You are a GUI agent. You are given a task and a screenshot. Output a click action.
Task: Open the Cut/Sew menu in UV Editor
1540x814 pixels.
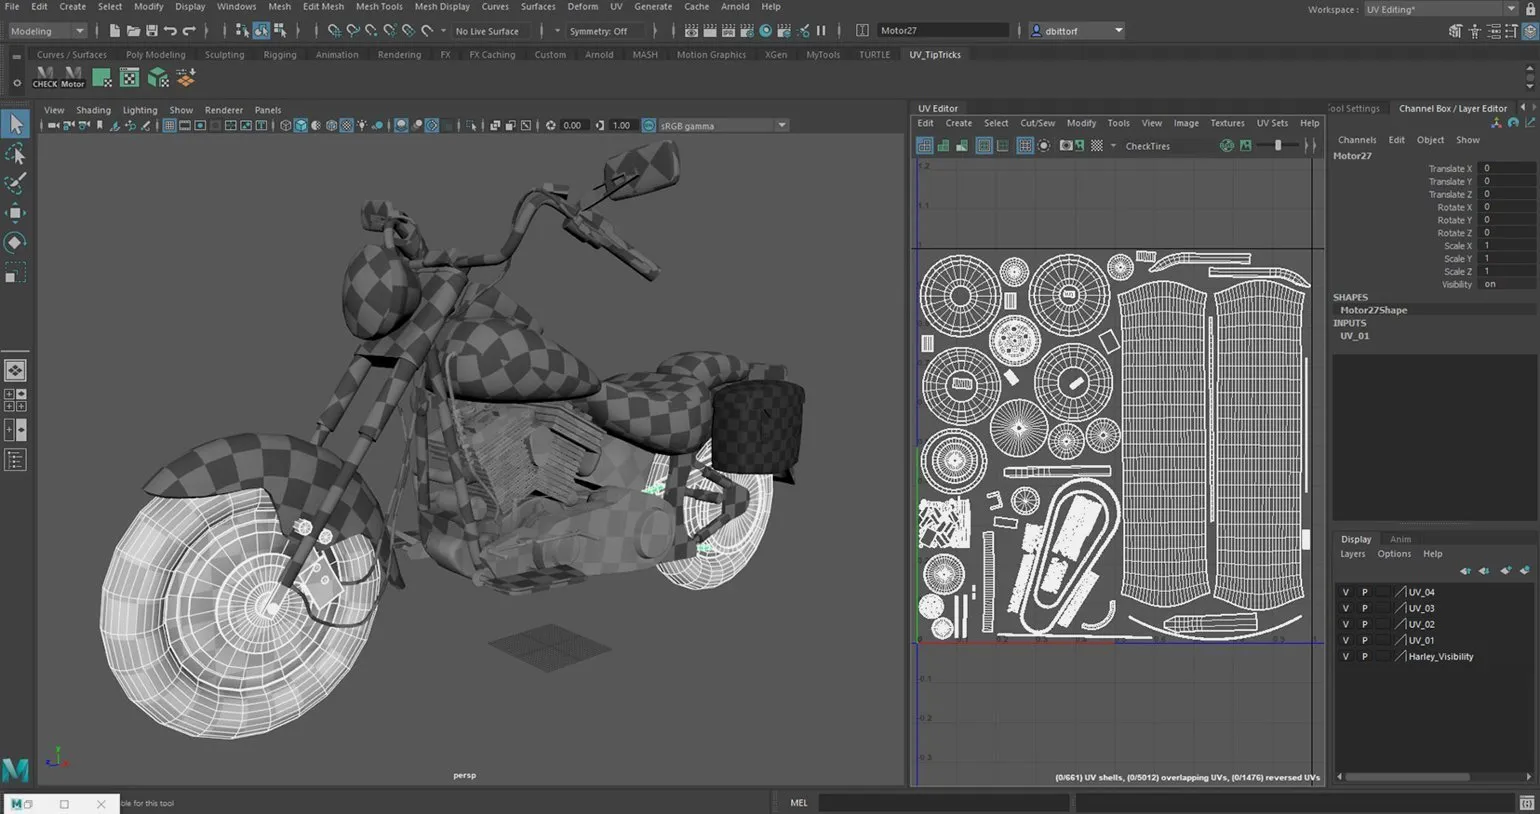point(1037,123)
